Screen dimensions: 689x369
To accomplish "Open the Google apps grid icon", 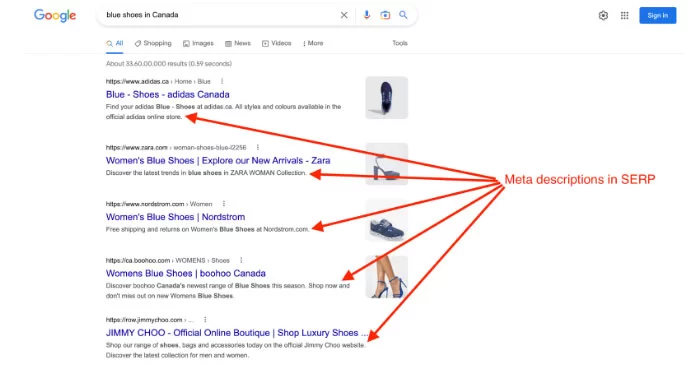I will 624,15.
